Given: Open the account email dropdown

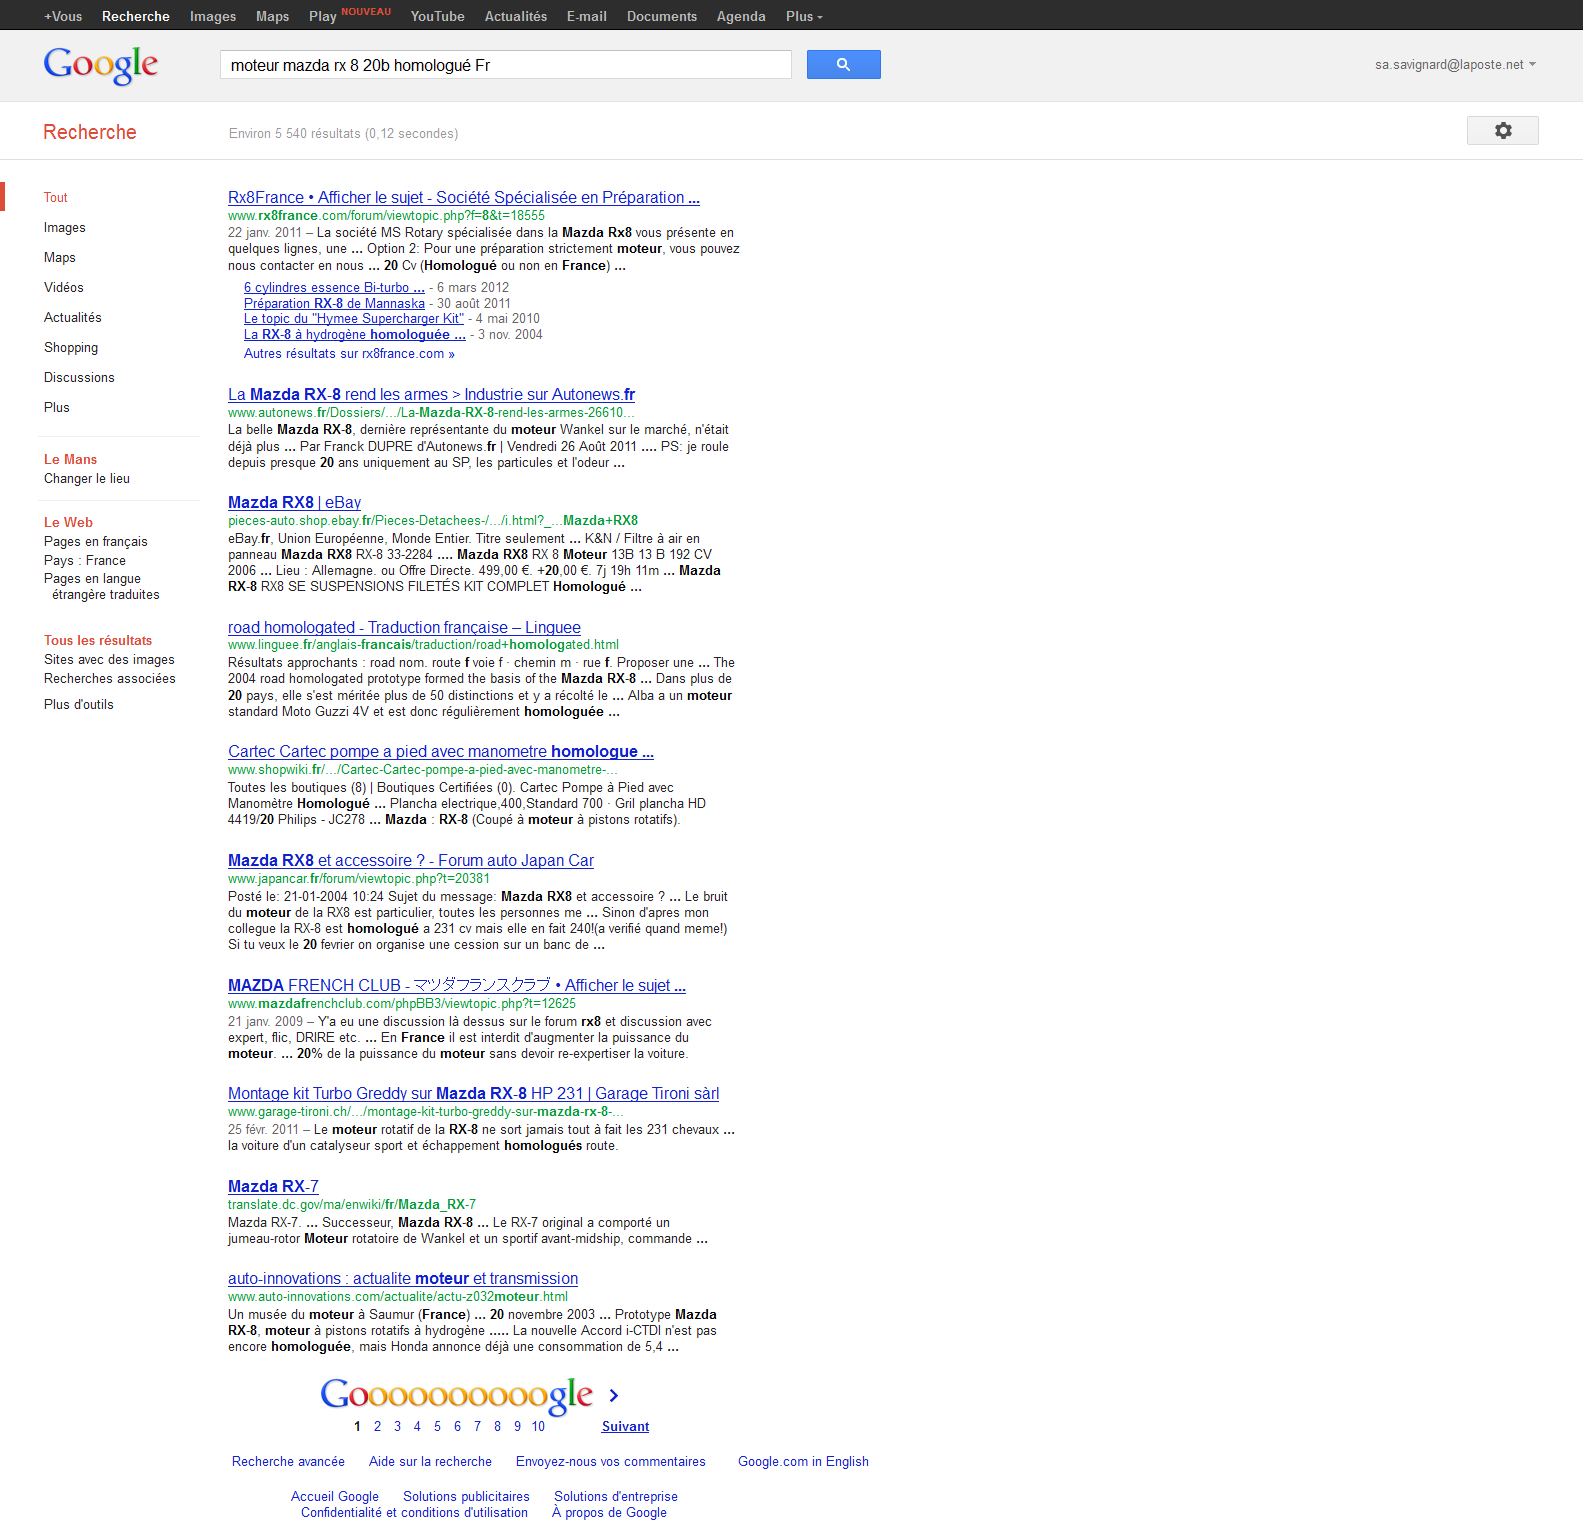Looking at the screenshot, I should [1454, 65].
